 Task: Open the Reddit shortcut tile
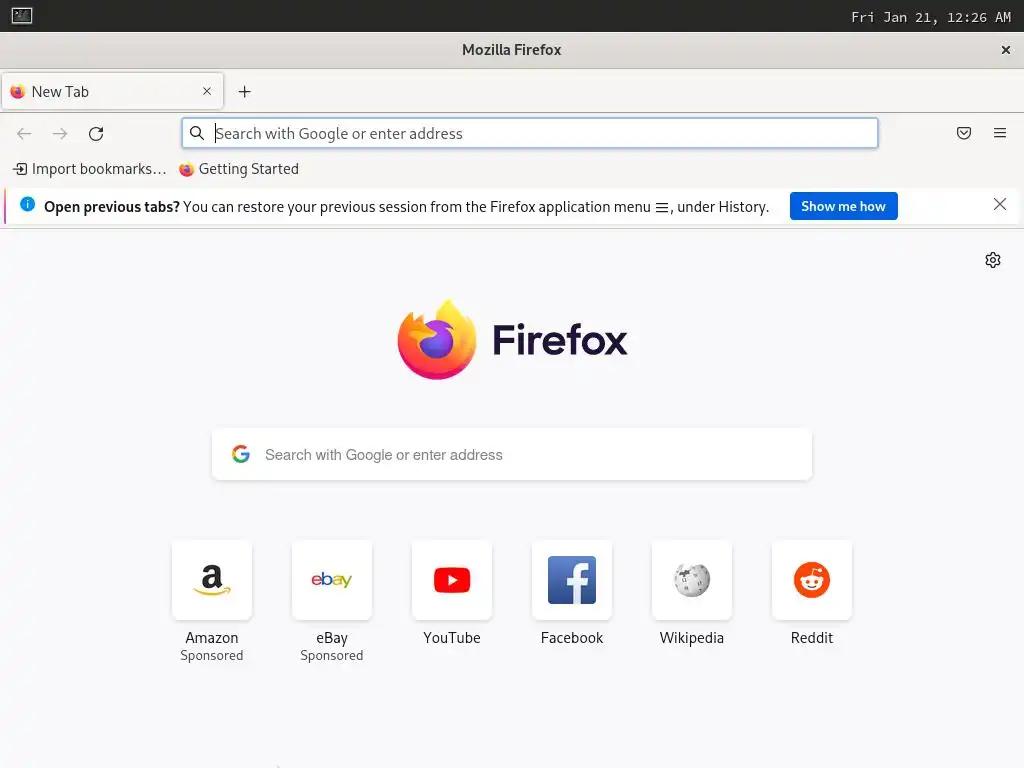coord(812,580)
